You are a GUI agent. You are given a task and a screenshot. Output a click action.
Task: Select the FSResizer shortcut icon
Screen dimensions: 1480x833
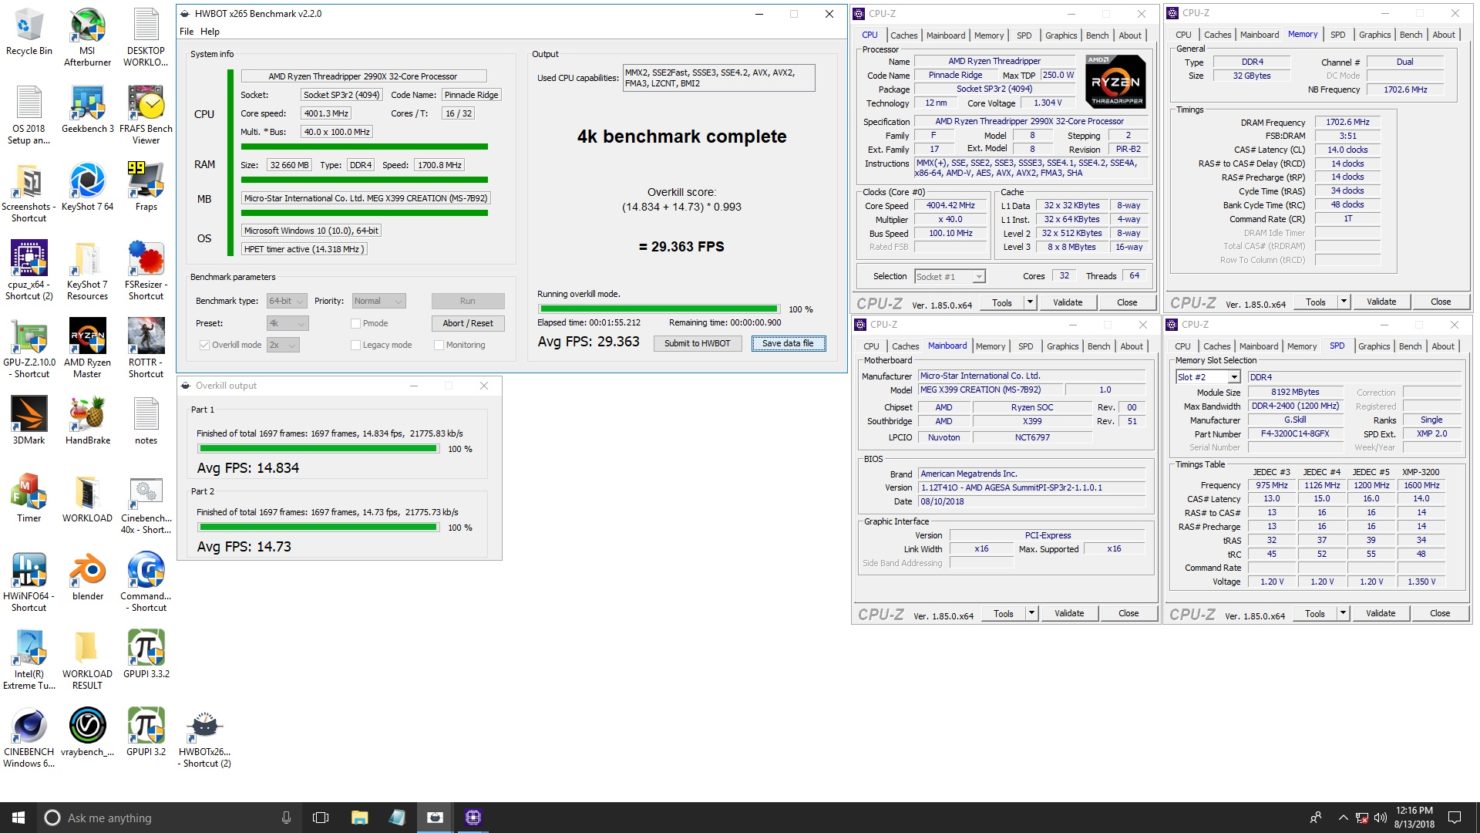[x=146, y=272]
